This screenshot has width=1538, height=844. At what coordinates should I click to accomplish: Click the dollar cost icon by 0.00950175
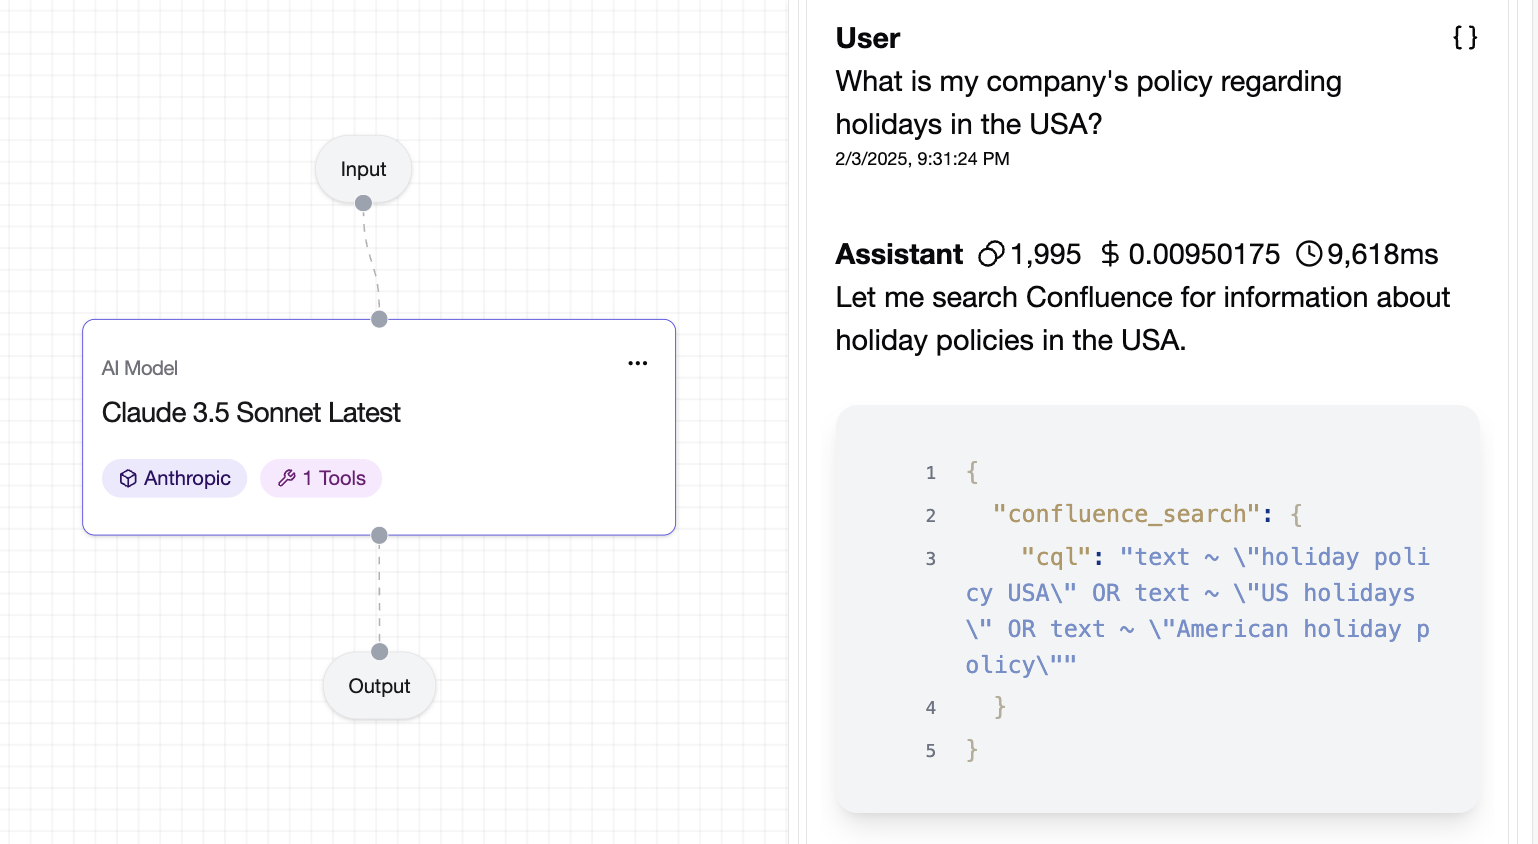click(x=1109, y=254)
